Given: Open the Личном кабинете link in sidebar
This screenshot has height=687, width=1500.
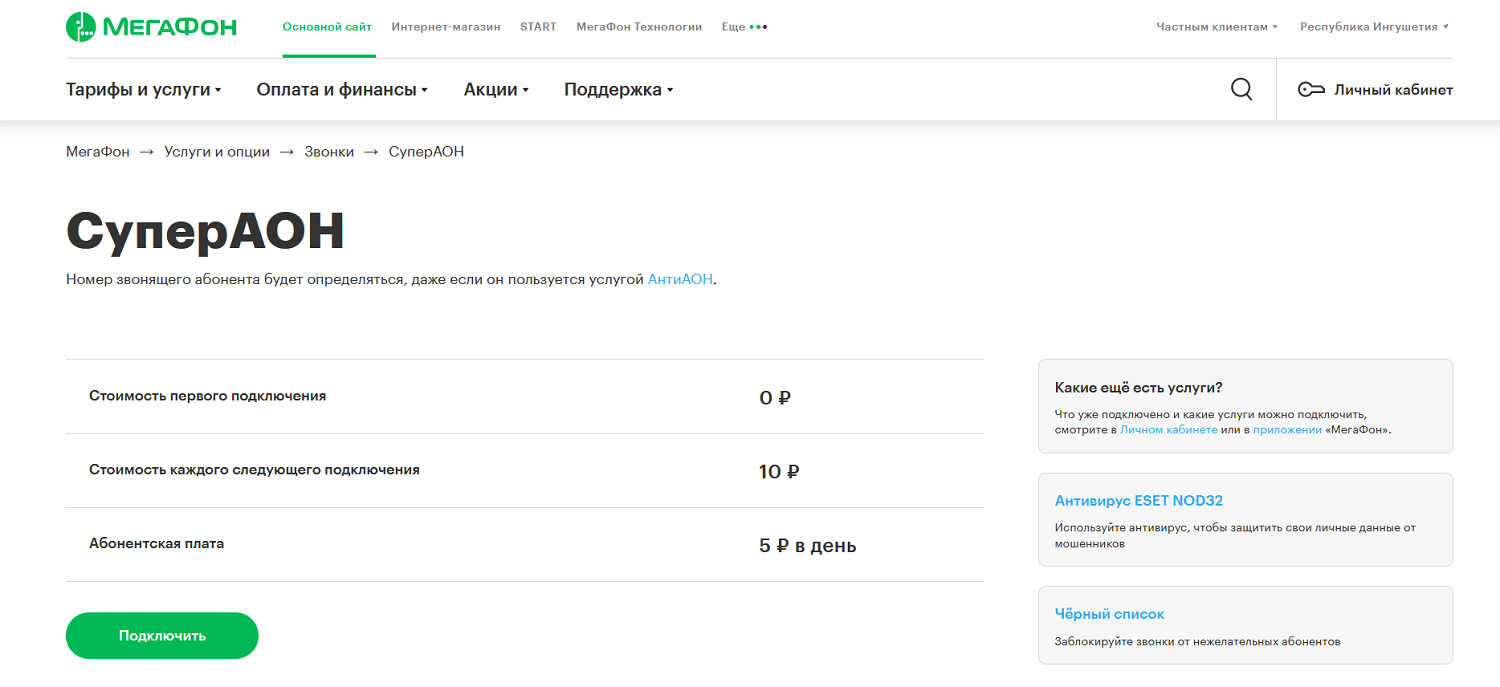Looking at the screenshot, I should [x=1168, y=430].
